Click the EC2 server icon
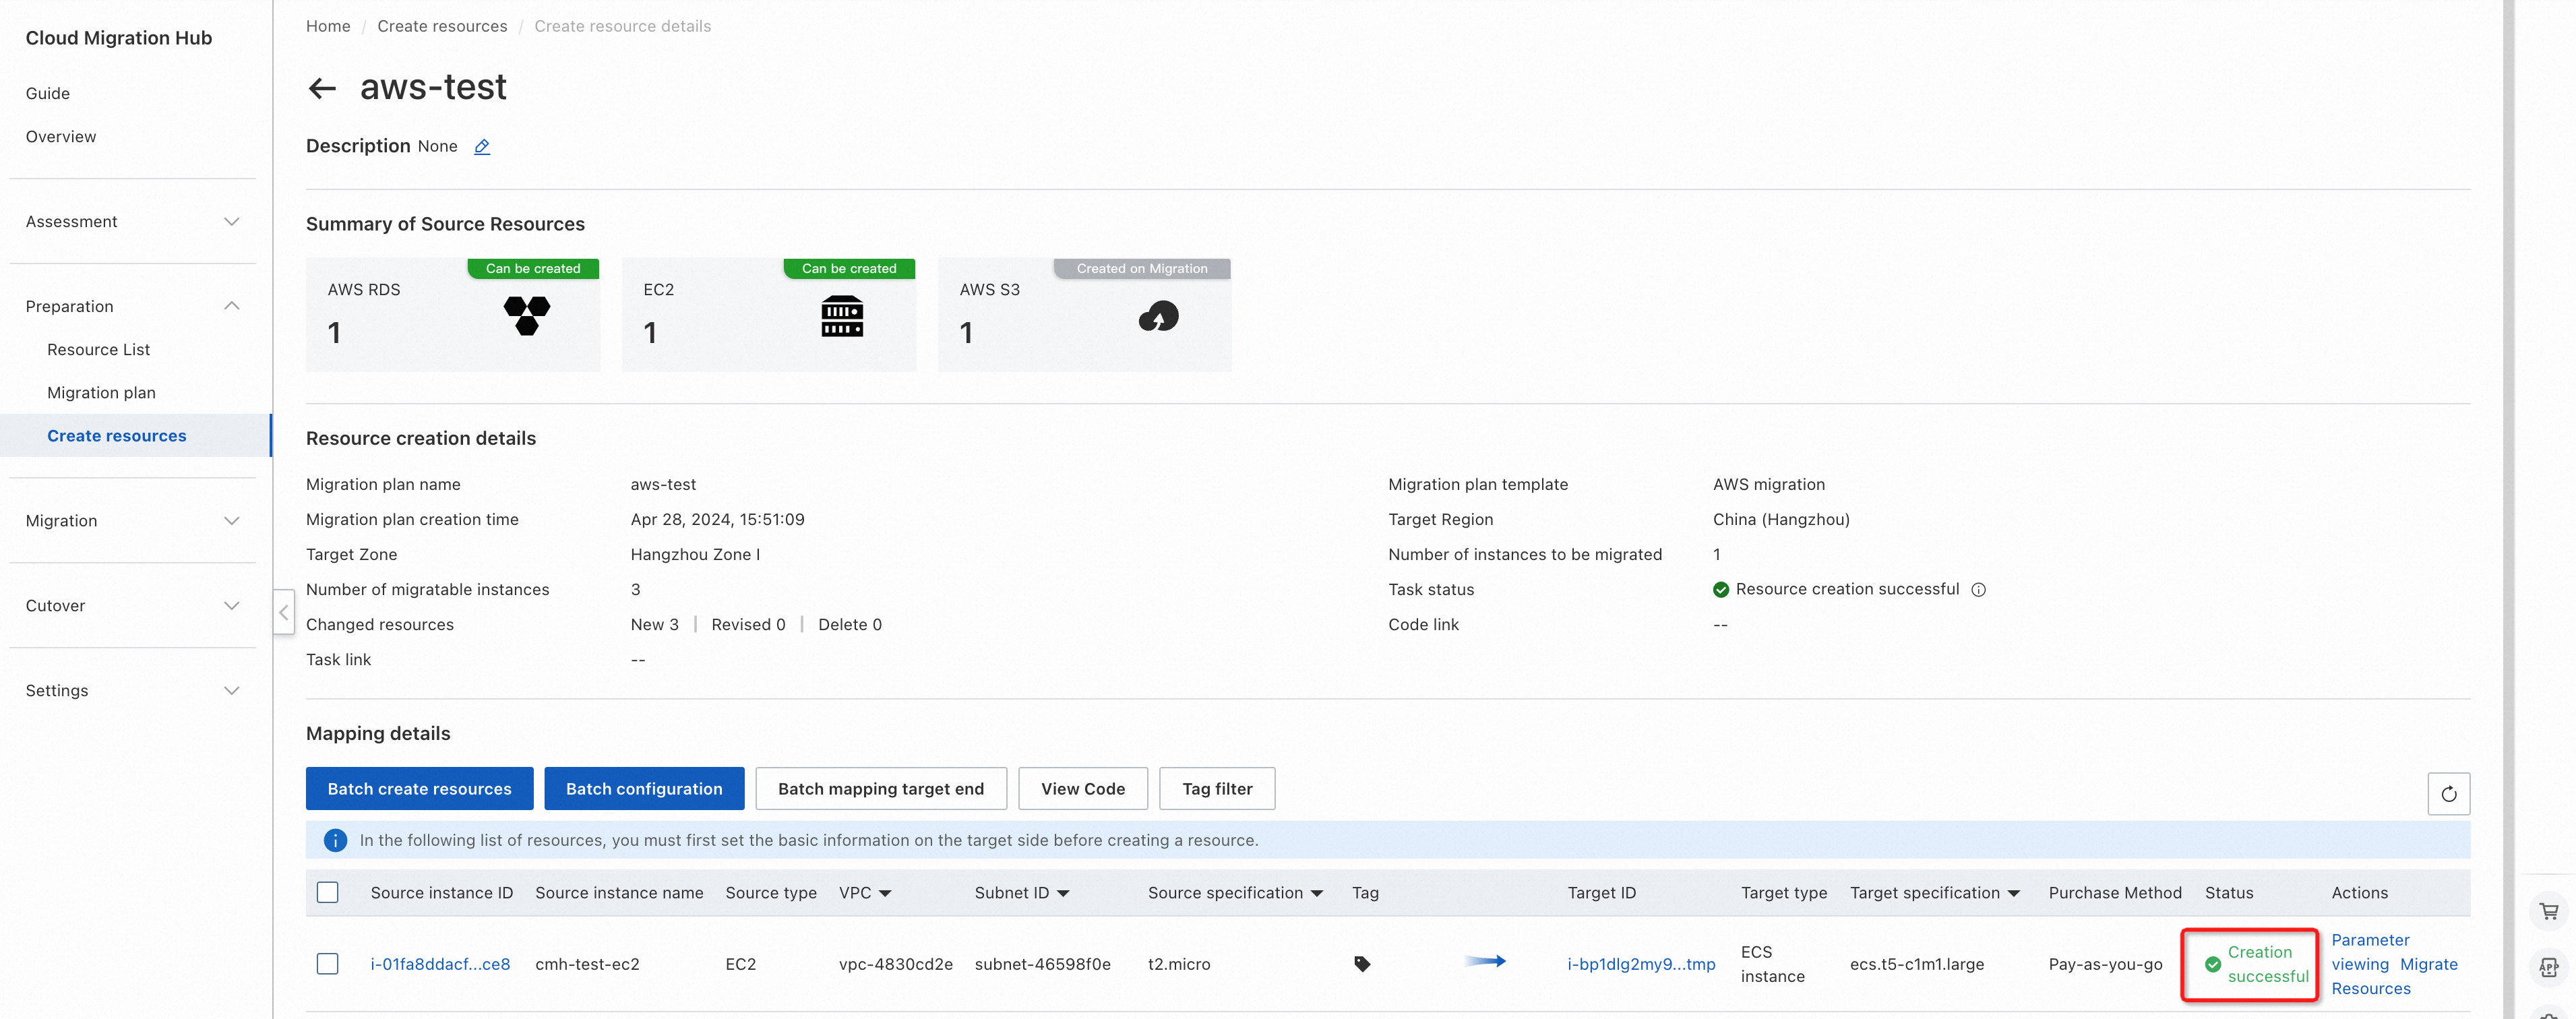The image size is (2576, 1019). 842,316
